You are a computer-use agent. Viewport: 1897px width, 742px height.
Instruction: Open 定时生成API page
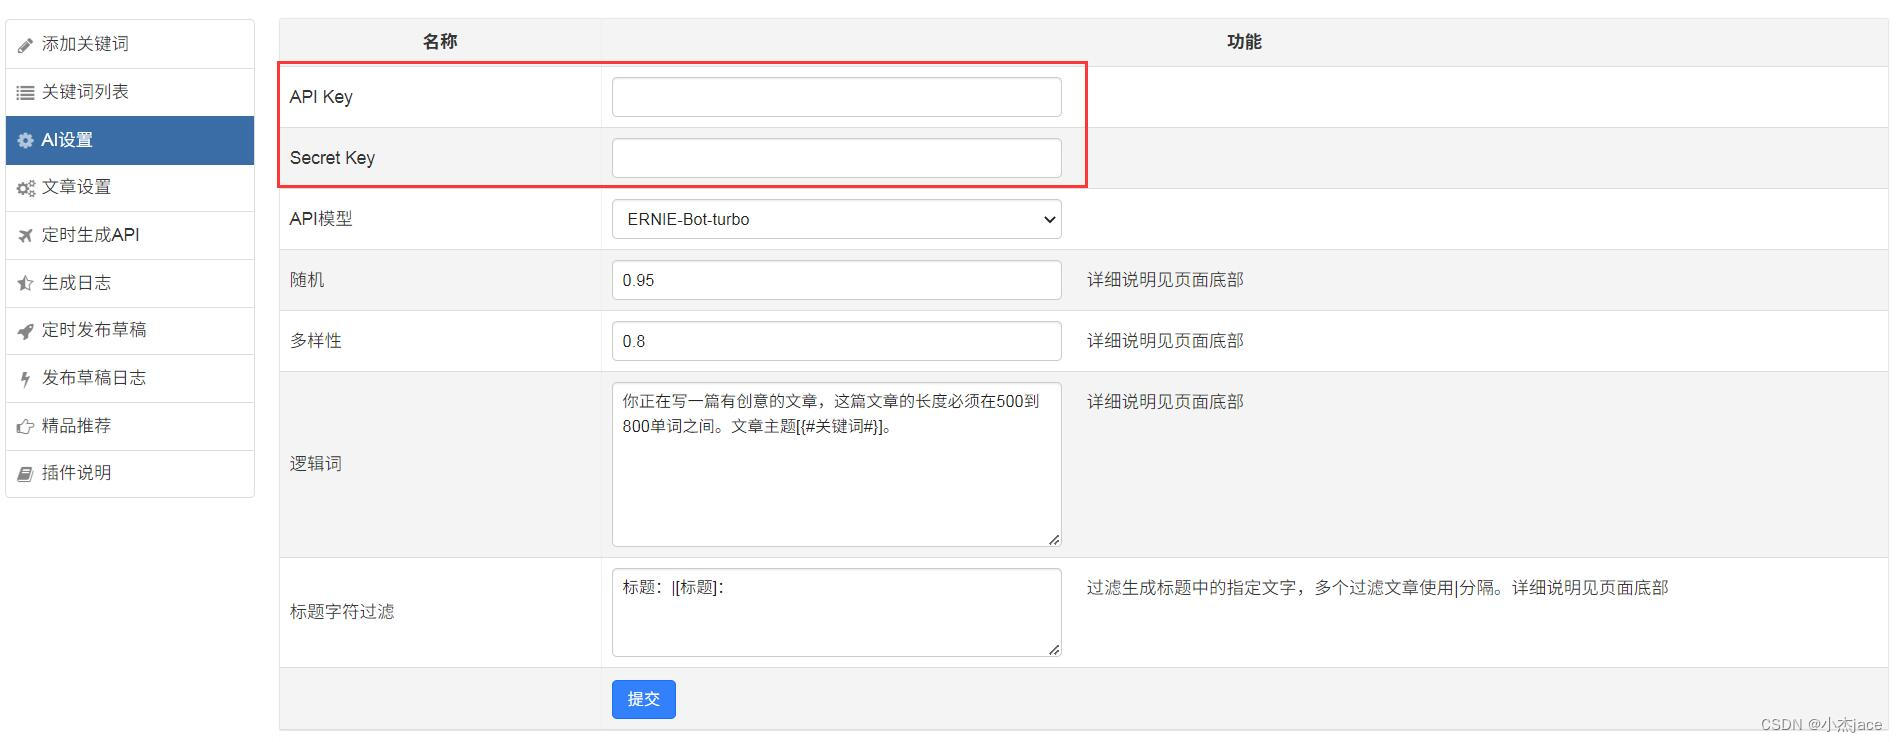point(130,235)
